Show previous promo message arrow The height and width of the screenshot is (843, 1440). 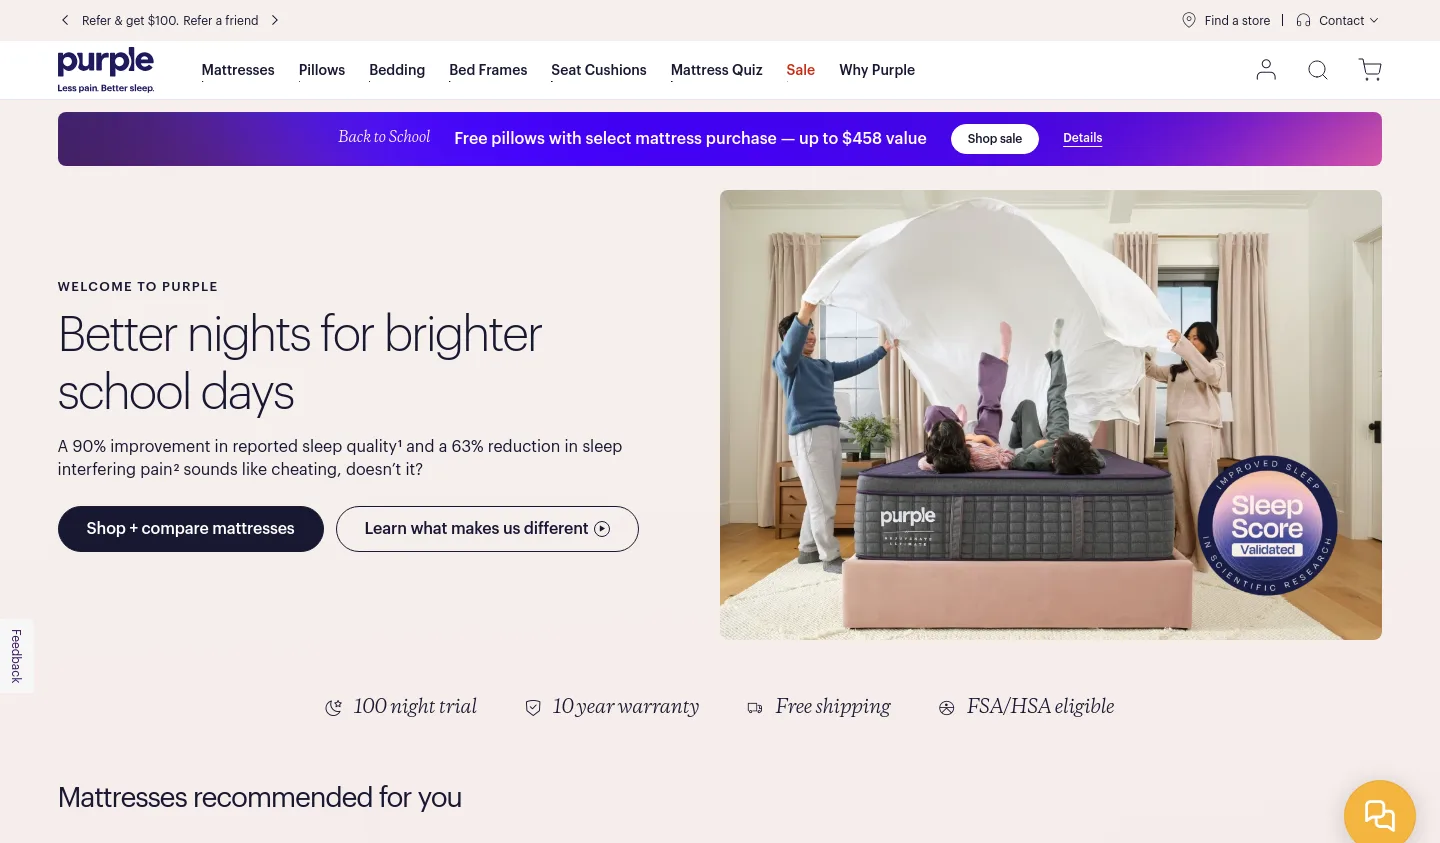[x=65, y=20]
